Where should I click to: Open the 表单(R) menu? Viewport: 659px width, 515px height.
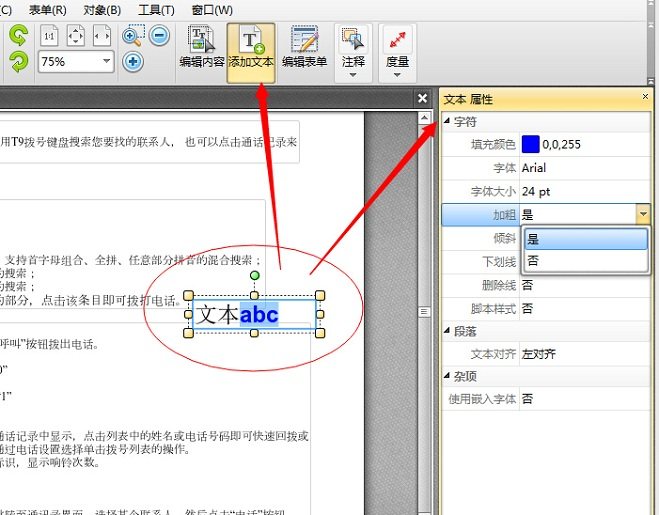(x=47, y=10)
